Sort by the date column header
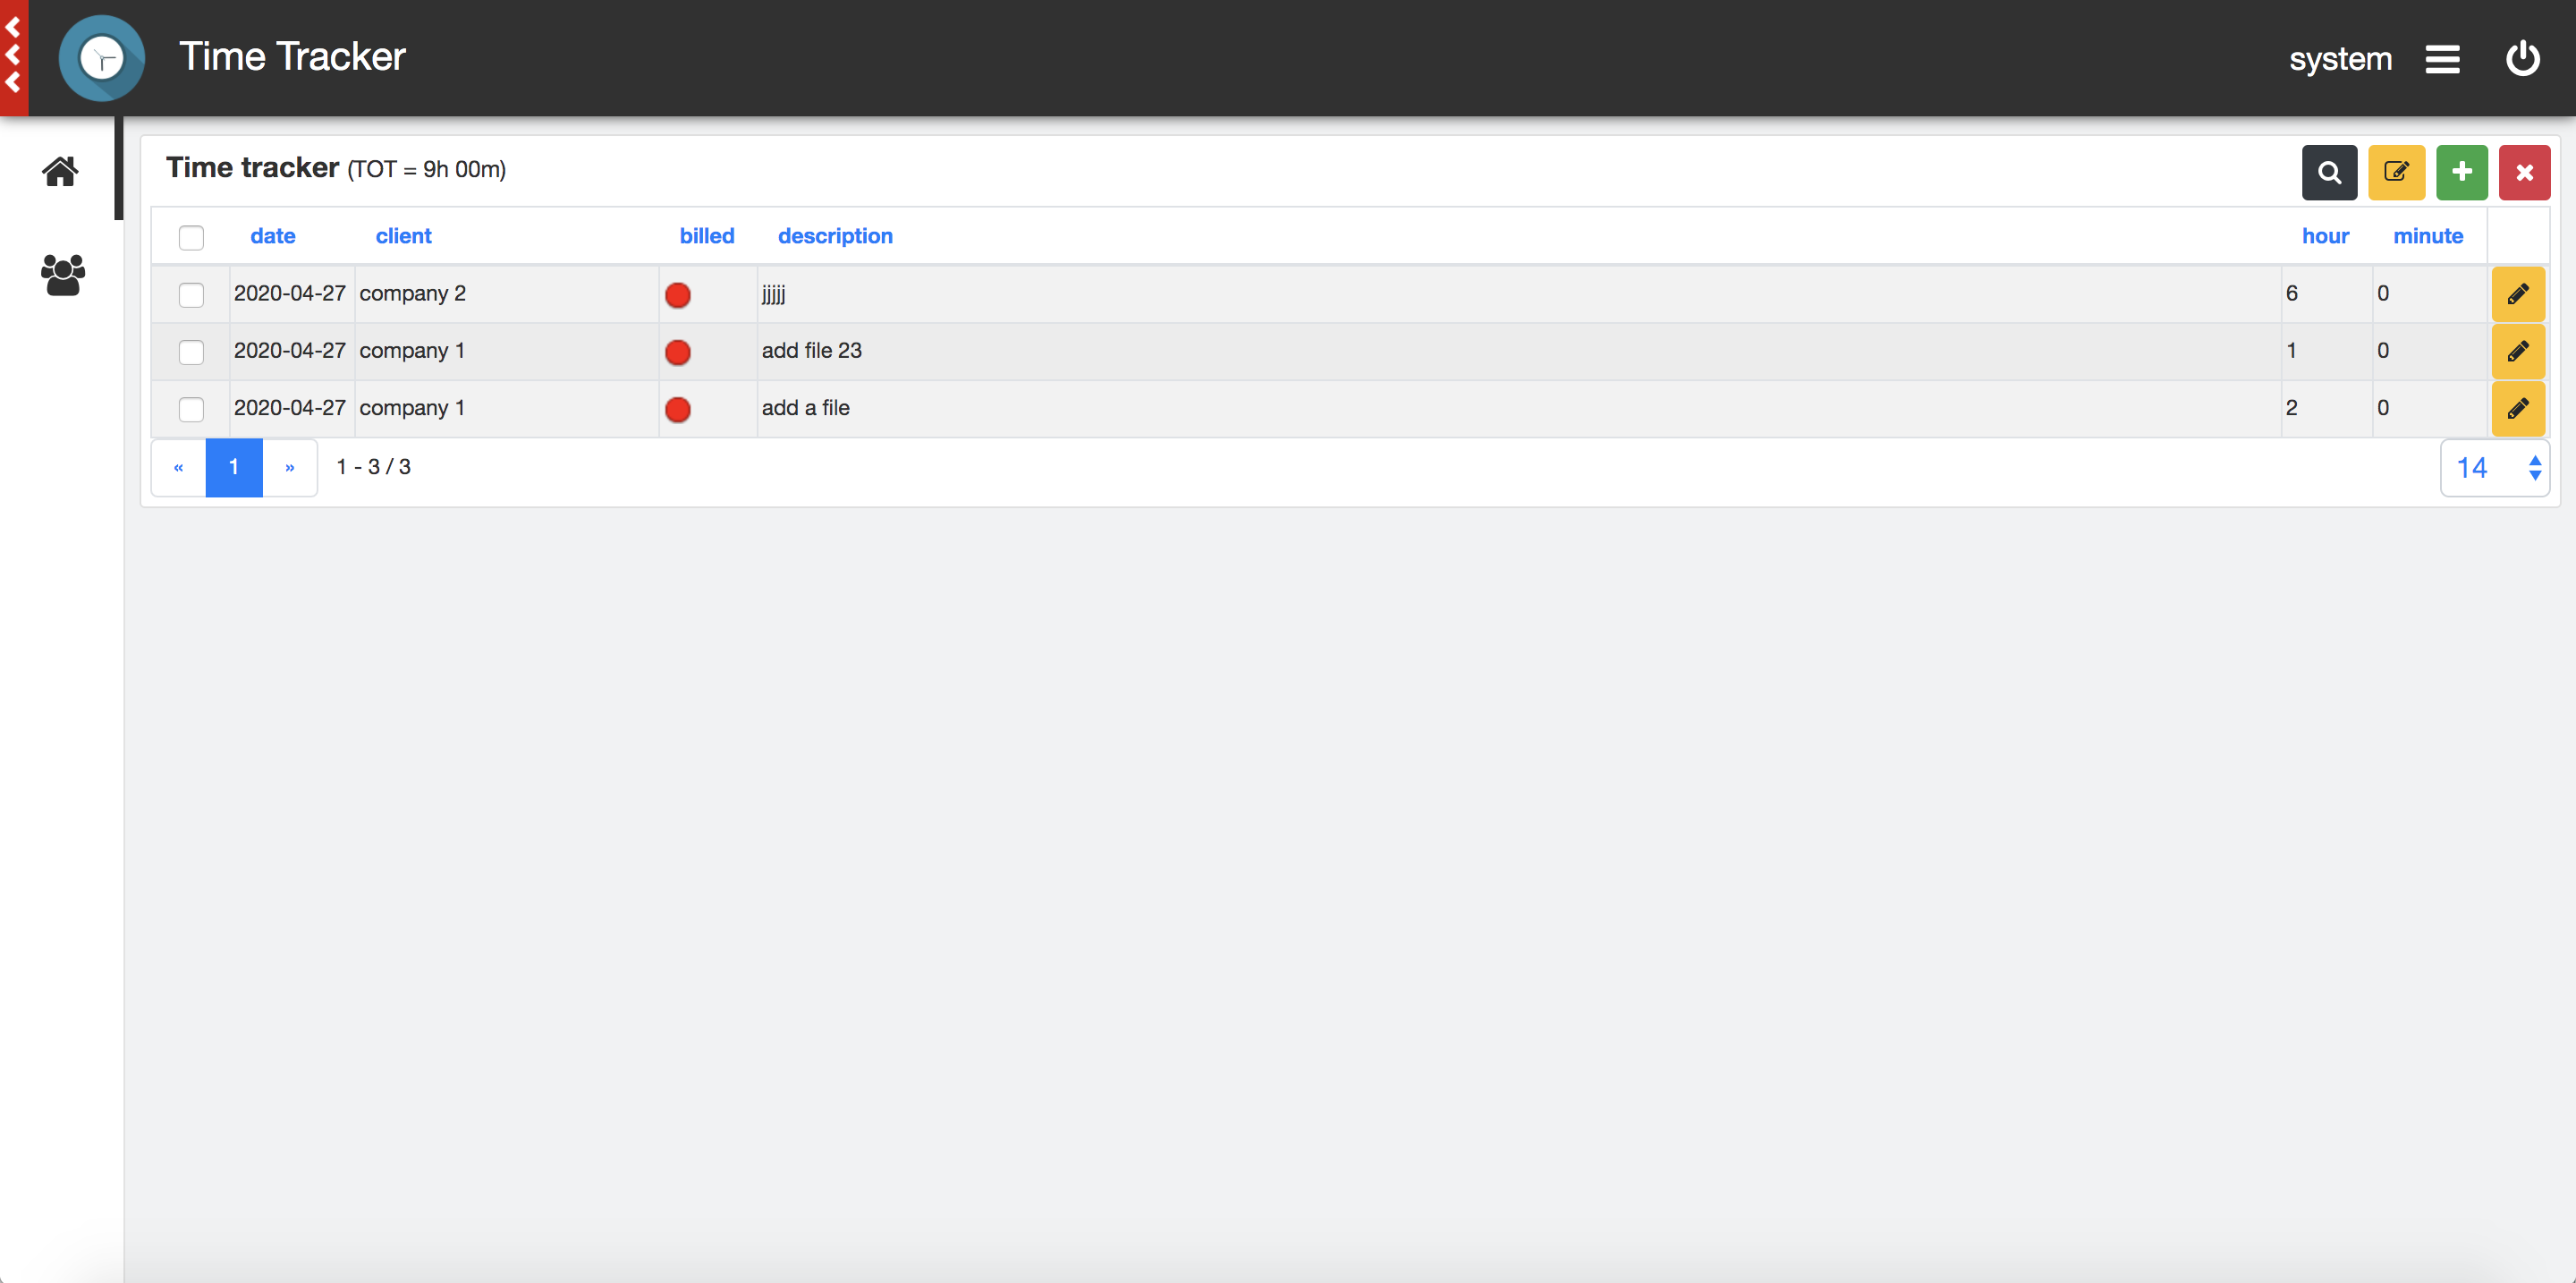This screenshot has height=1283, width=2576. 273,236
